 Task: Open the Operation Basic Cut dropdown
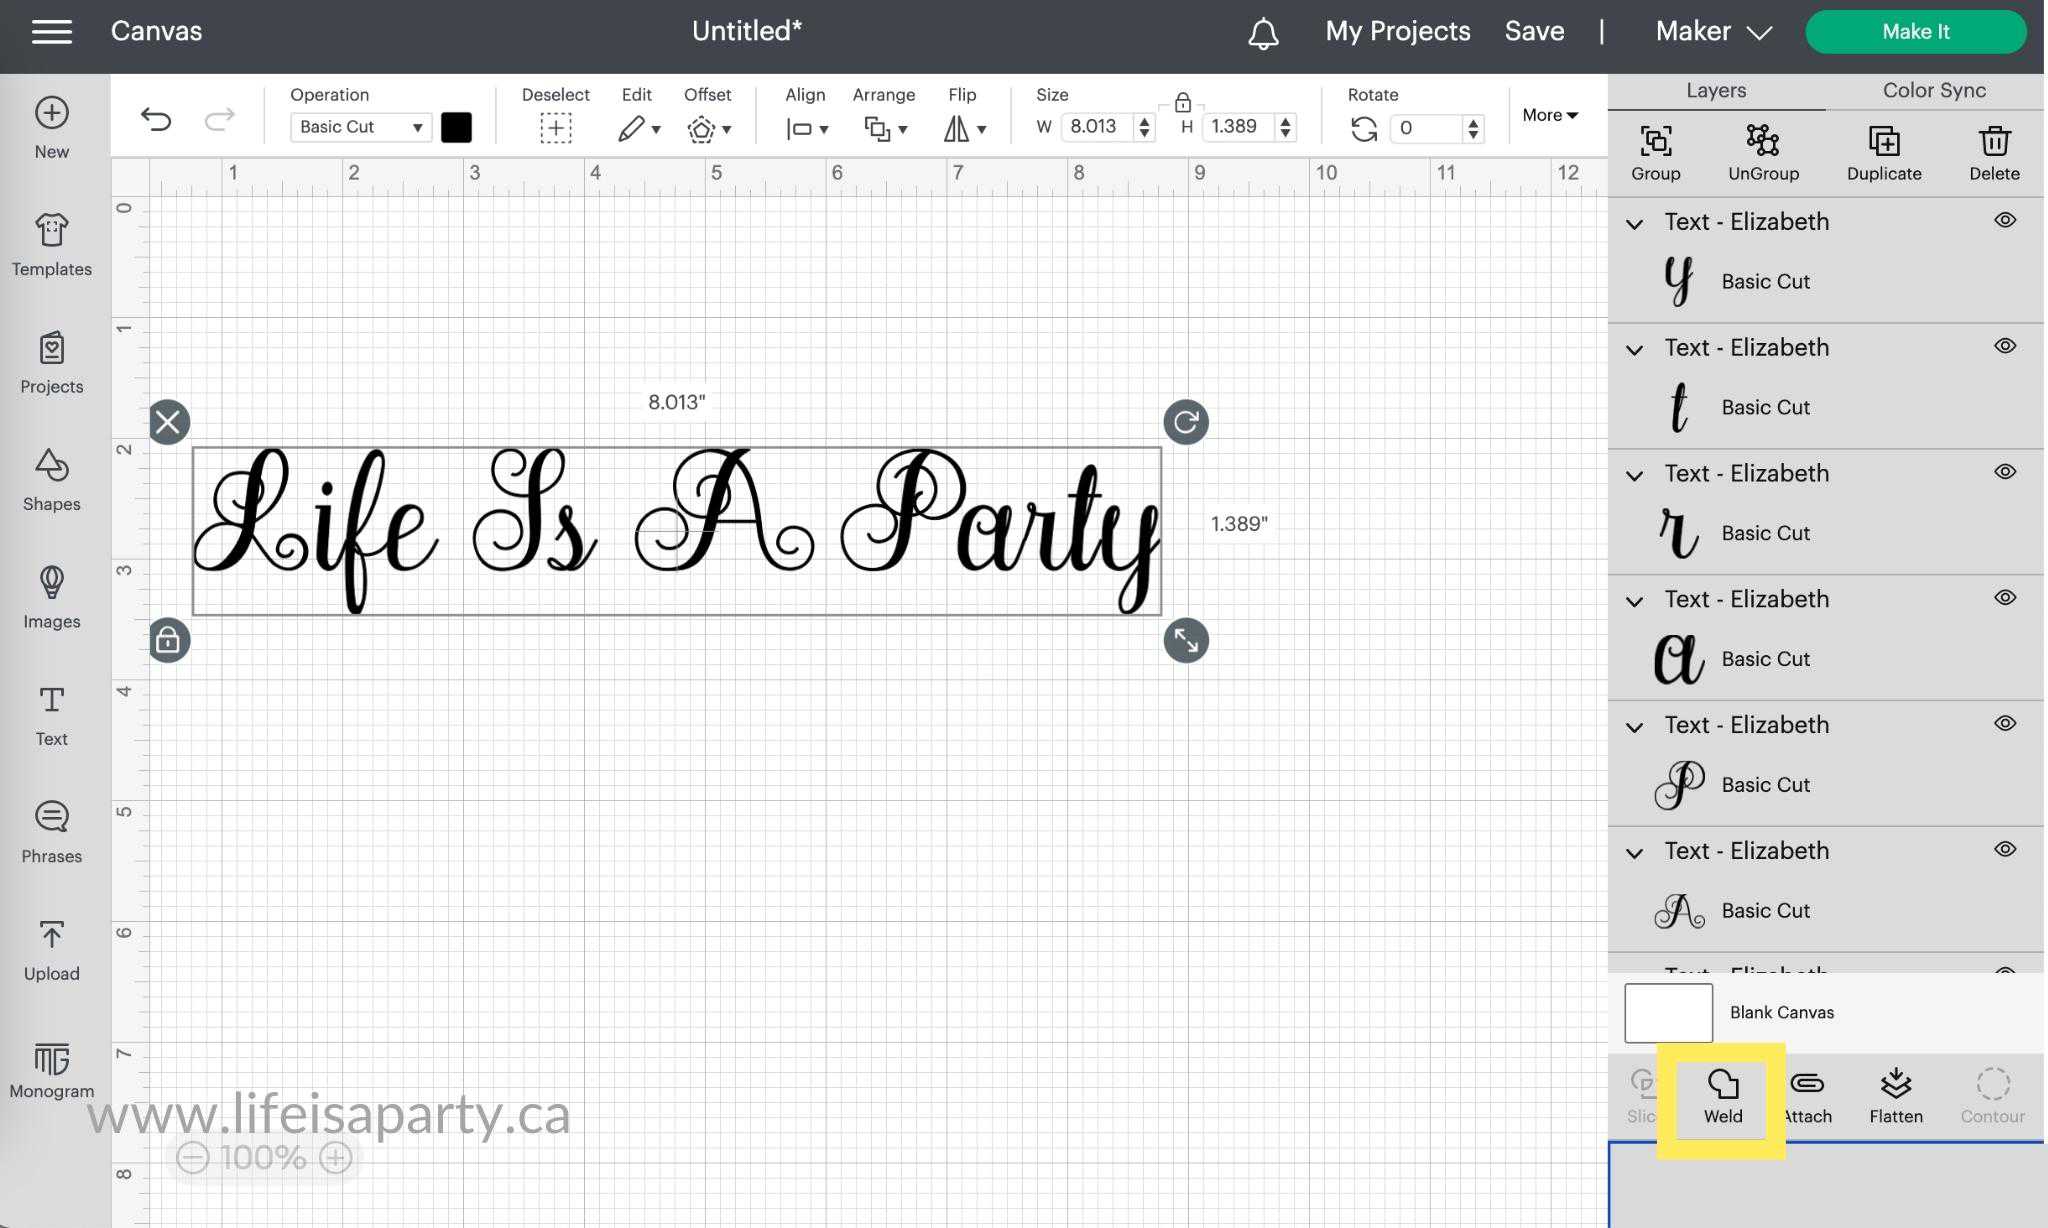click(361, 127)
